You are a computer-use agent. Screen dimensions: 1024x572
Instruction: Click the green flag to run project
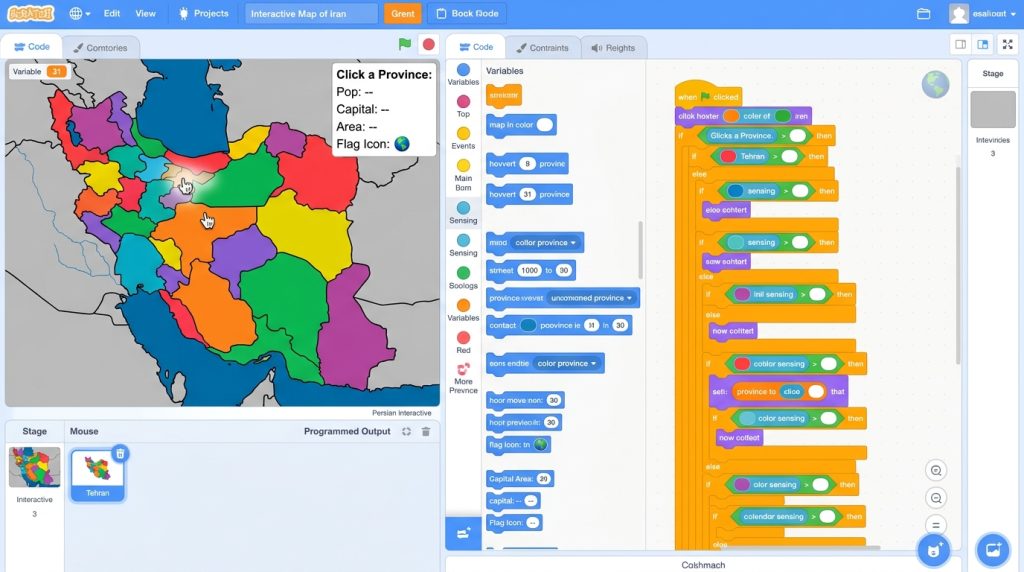405,44
